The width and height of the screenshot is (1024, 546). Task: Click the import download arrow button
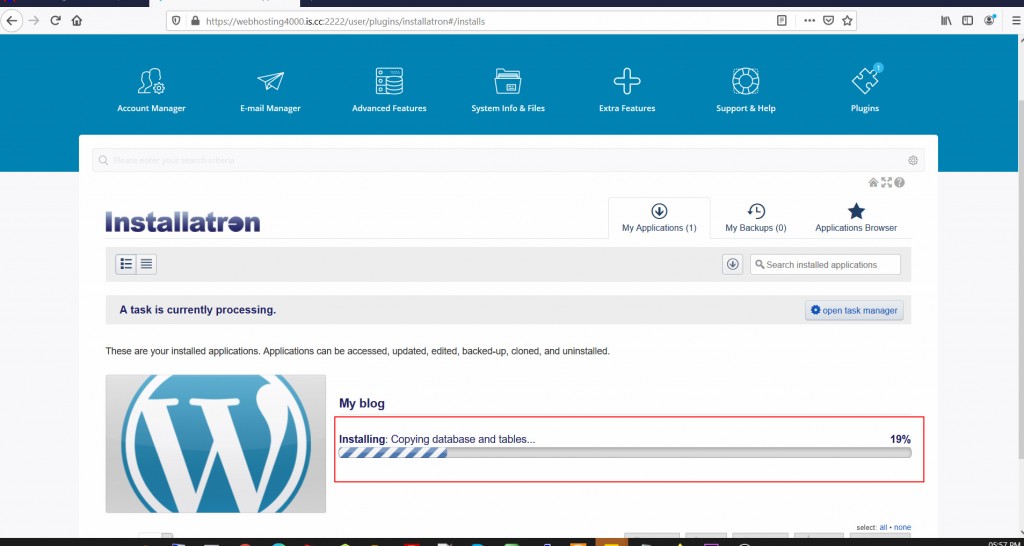click(x=733, y=265)
